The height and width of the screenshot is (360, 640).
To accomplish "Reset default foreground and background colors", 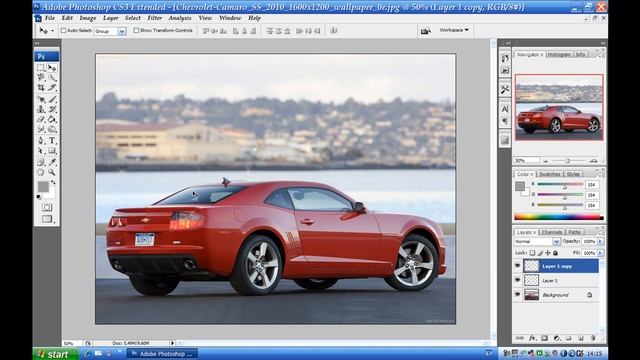I will point(39,197).
